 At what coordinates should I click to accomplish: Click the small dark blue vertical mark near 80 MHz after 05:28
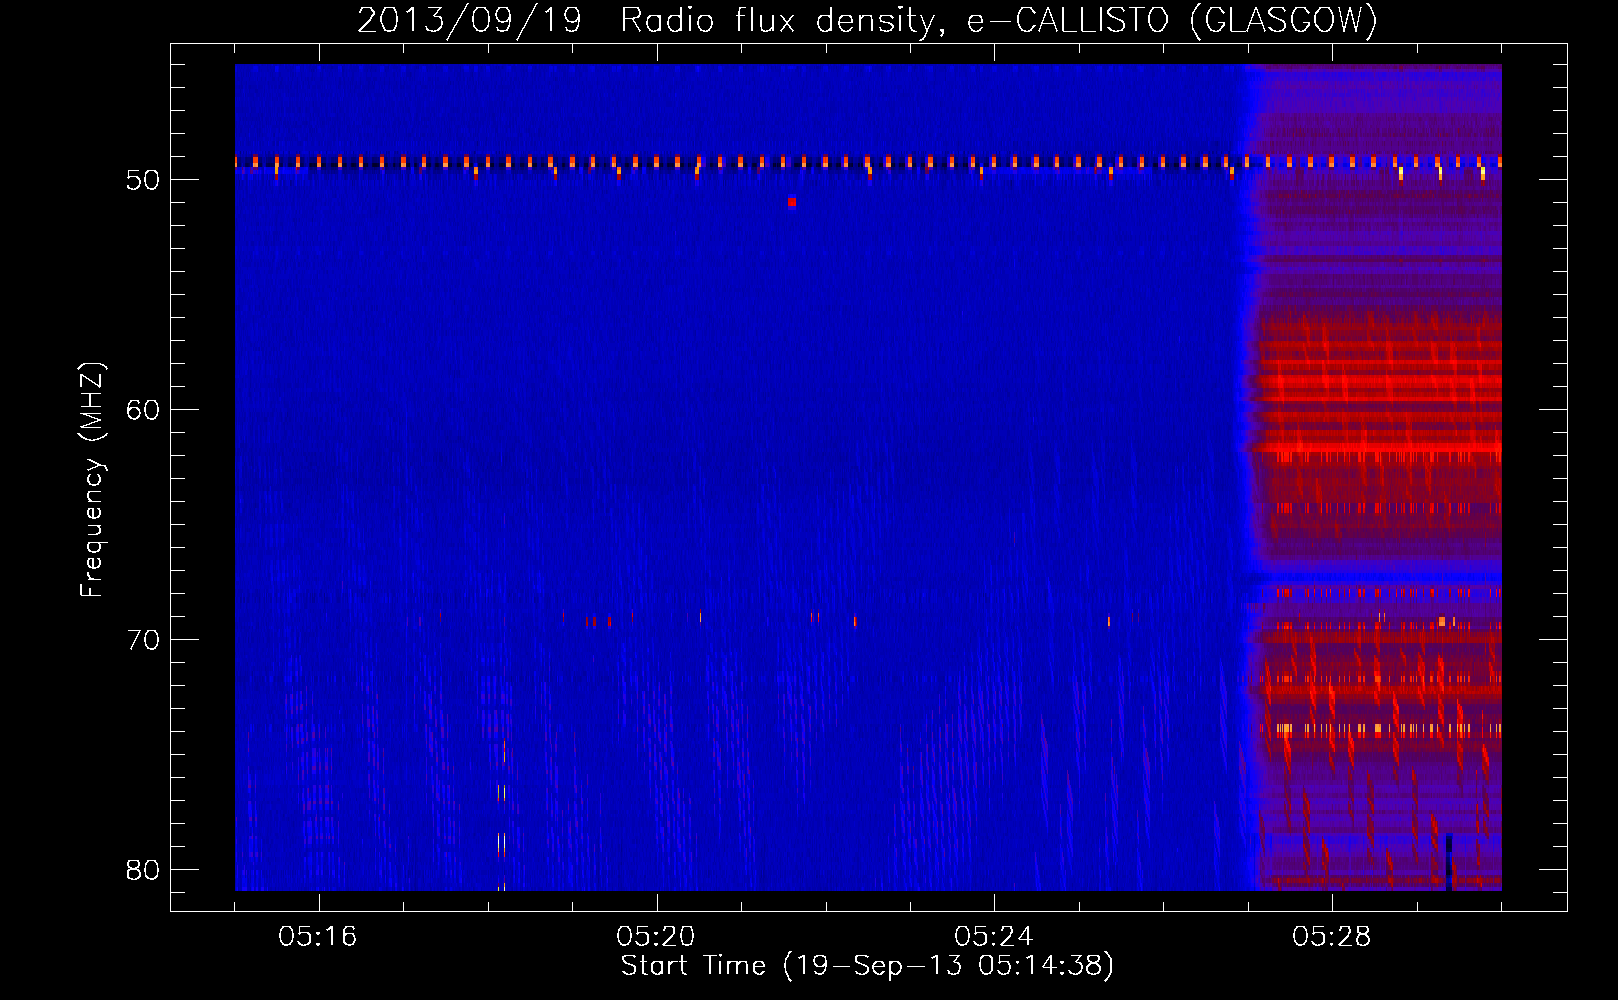click(x=1448, y=861)
